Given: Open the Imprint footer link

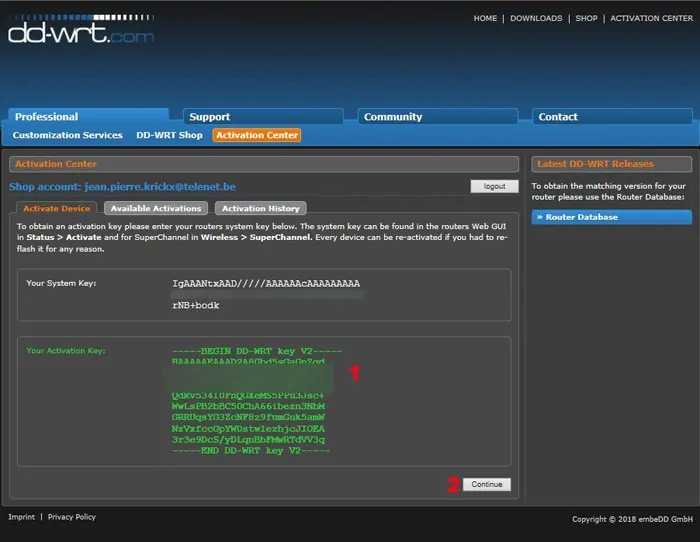Looking at the screenshot, I should coord(21,517).
